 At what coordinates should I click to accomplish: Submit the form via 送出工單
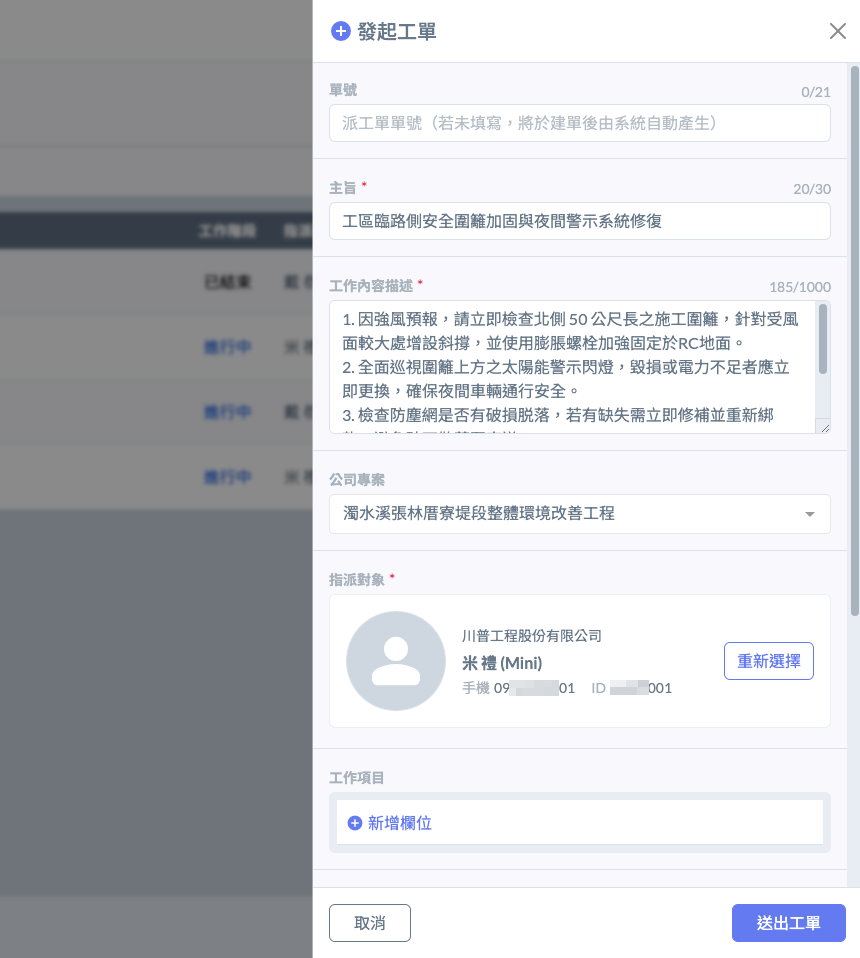coord(788,923)
